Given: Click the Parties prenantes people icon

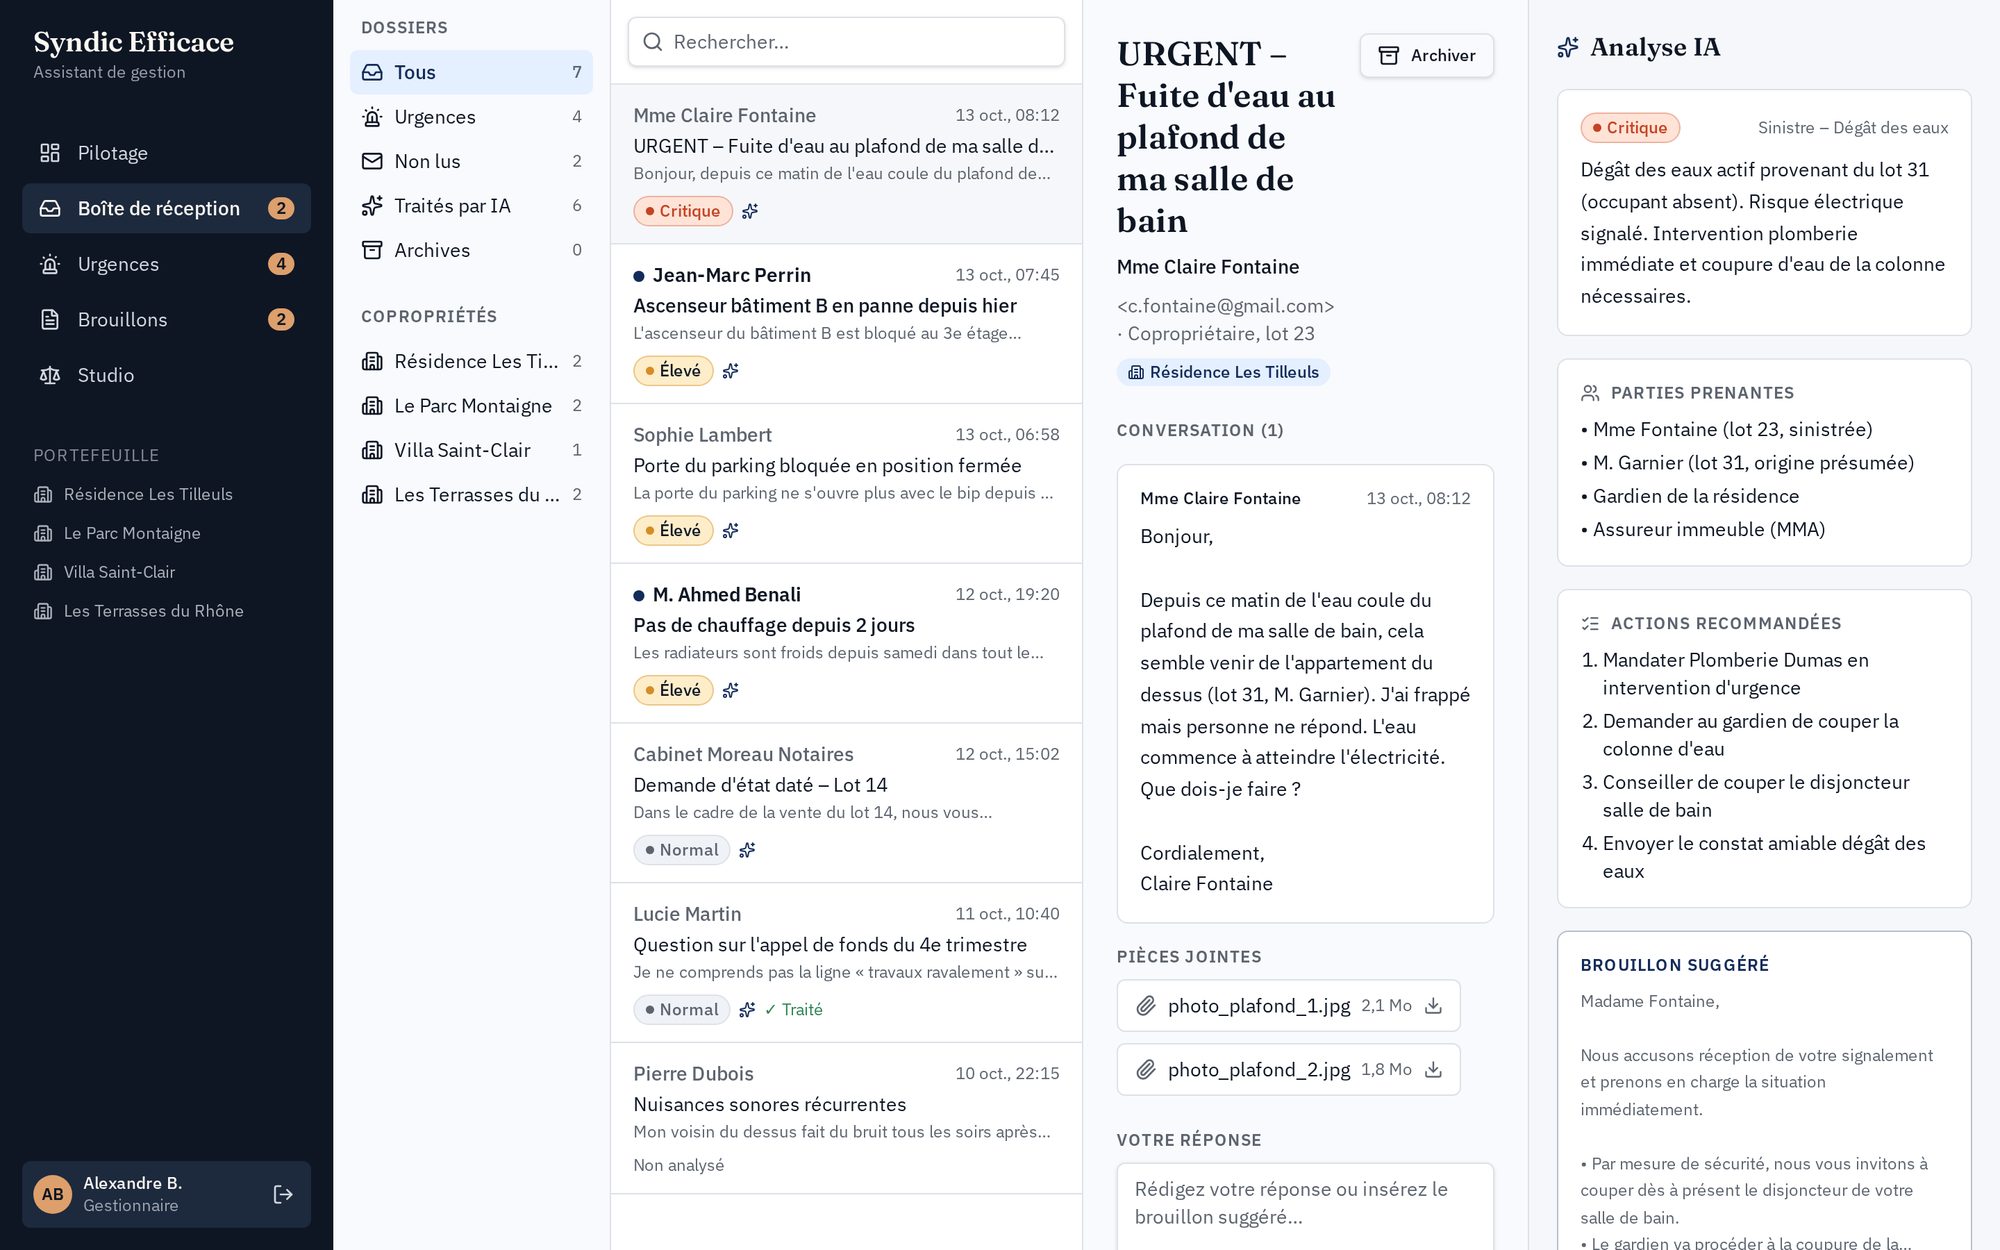Looking at the screenshot, I should 1590,393.
